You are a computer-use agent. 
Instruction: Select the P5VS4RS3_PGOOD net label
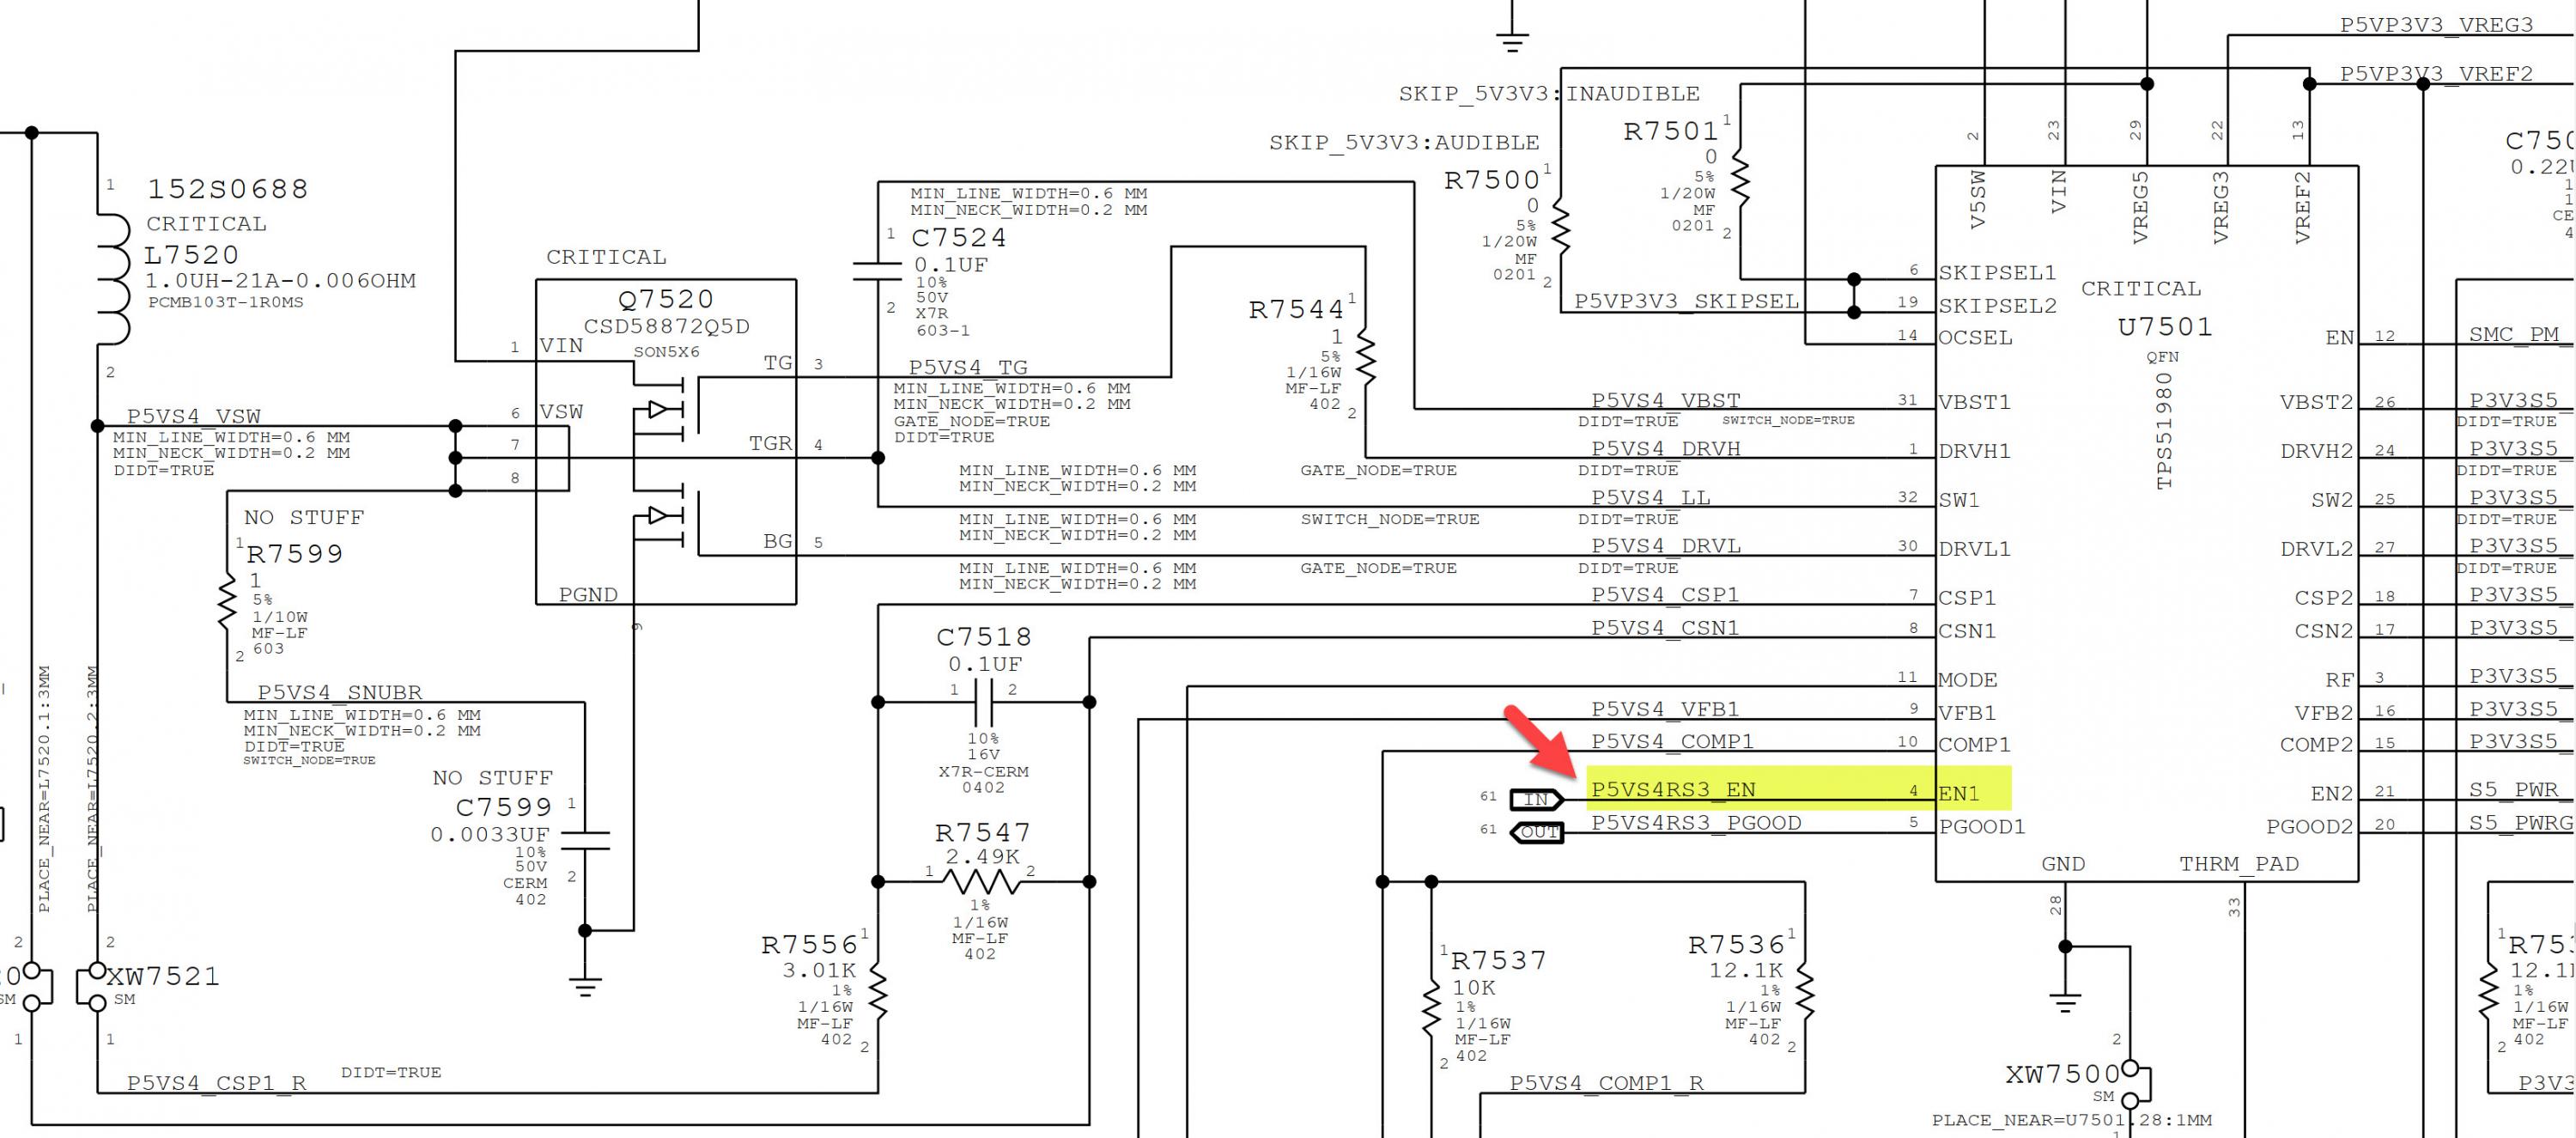pyautogui.click(x=1696, y=823)
